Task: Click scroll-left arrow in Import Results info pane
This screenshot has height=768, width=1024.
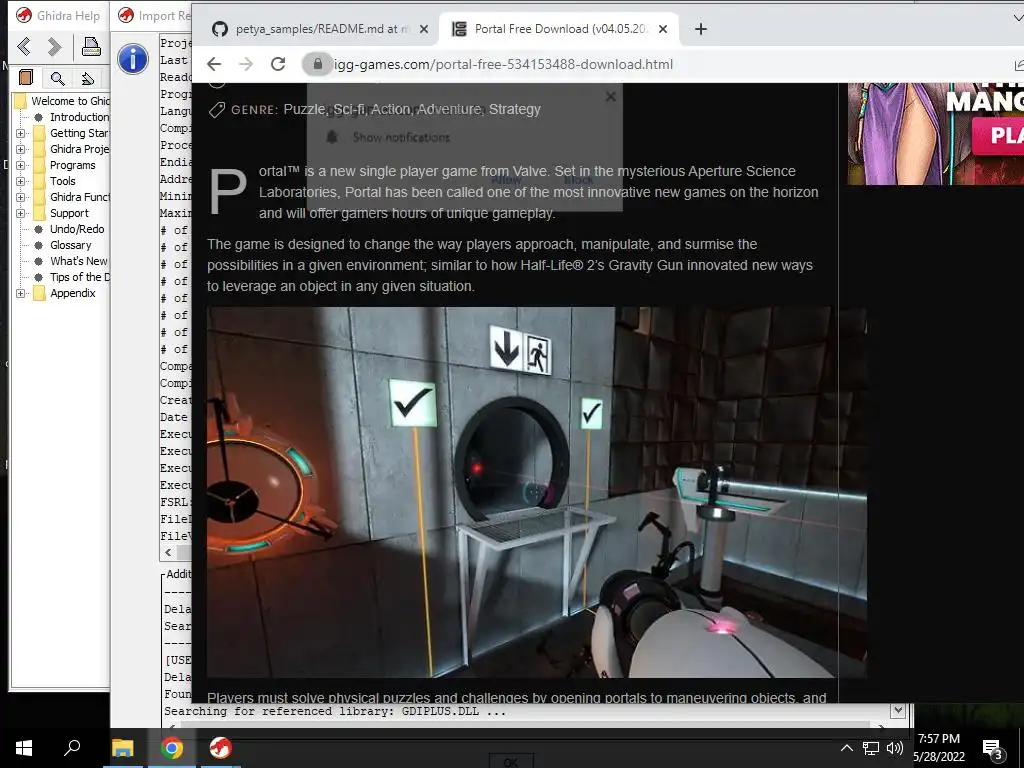Action: tap(168, 552)
